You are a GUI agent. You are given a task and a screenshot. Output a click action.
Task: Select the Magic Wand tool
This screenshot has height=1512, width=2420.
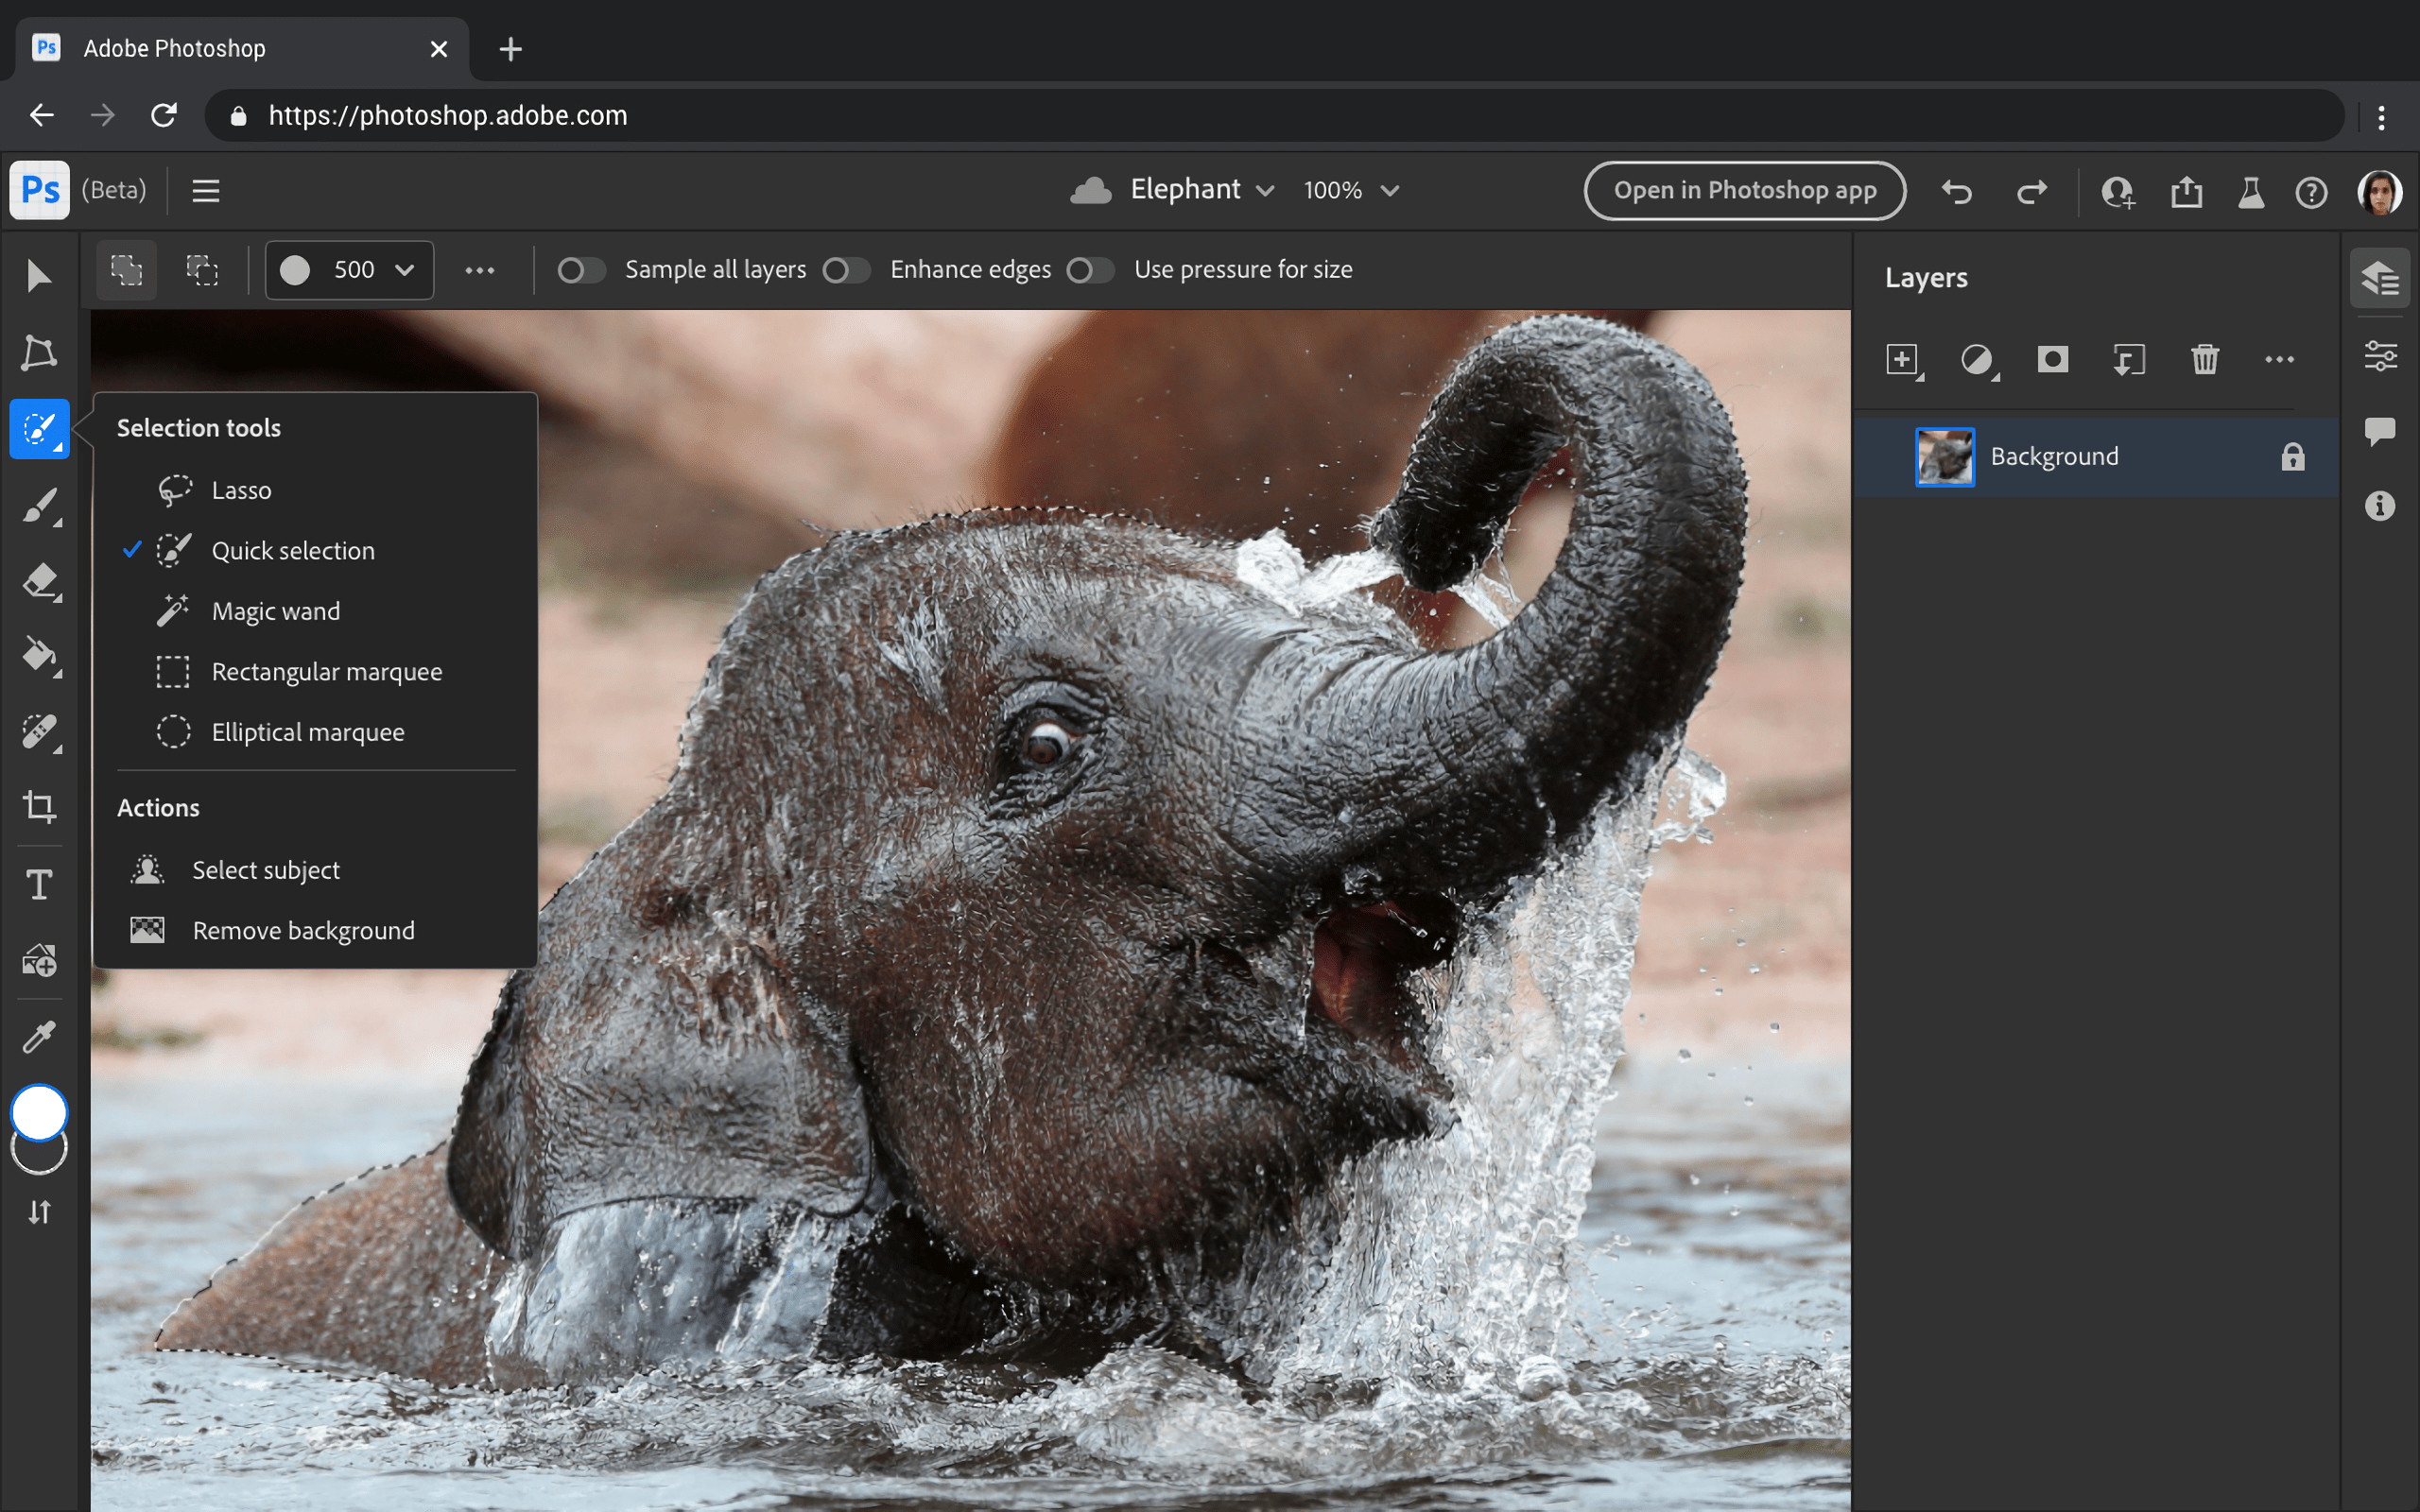(275, 610)
